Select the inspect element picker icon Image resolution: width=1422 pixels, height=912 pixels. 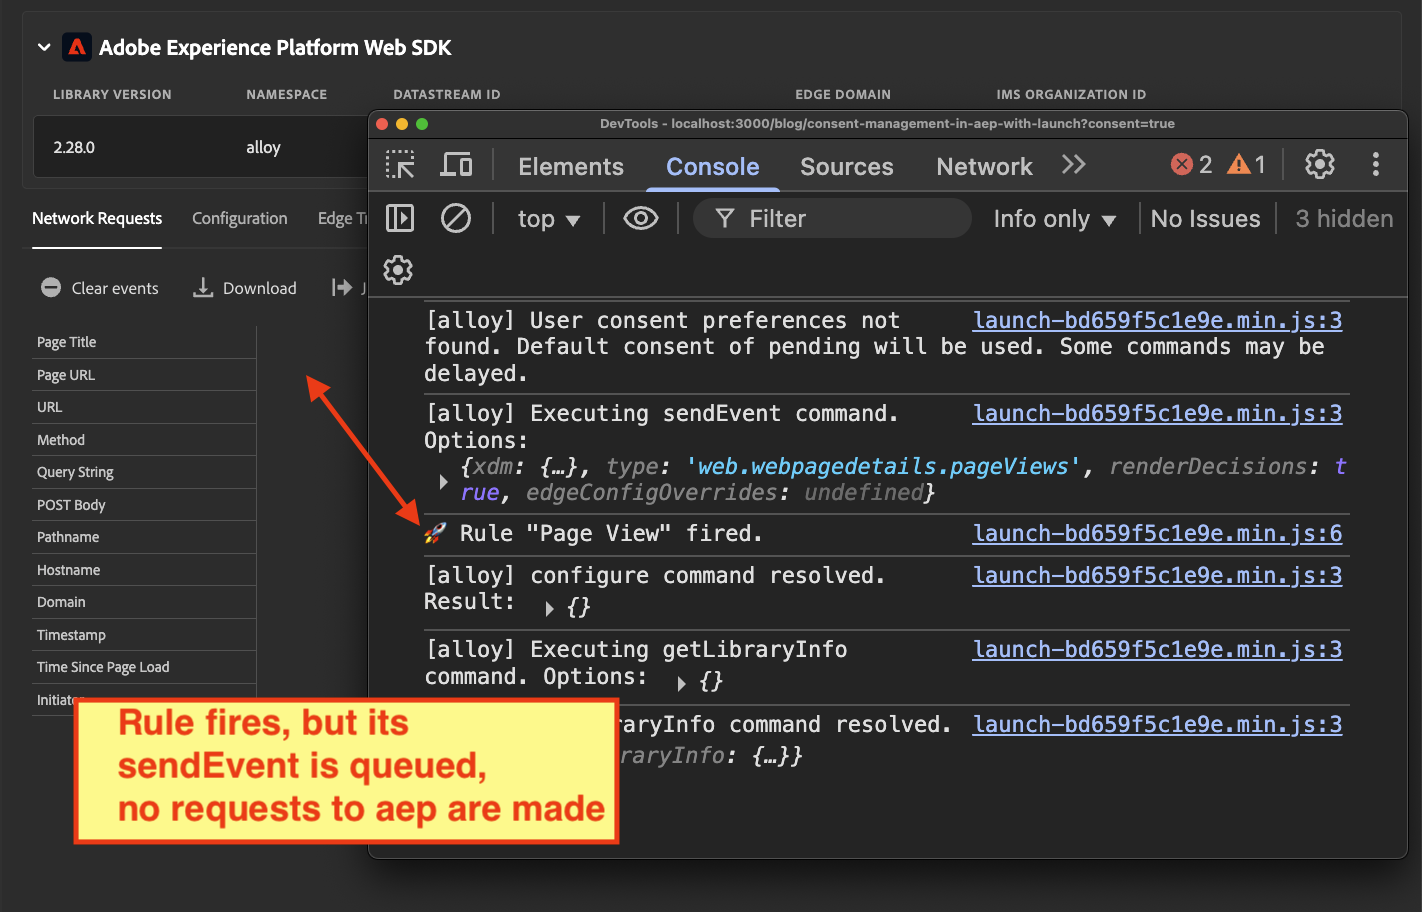400,165
